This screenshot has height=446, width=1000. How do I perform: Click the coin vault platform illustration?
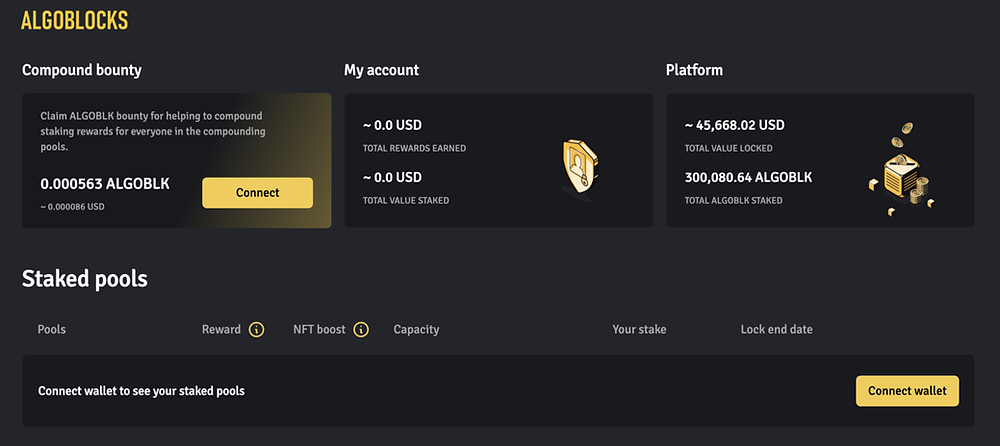(x=902, y=169)
